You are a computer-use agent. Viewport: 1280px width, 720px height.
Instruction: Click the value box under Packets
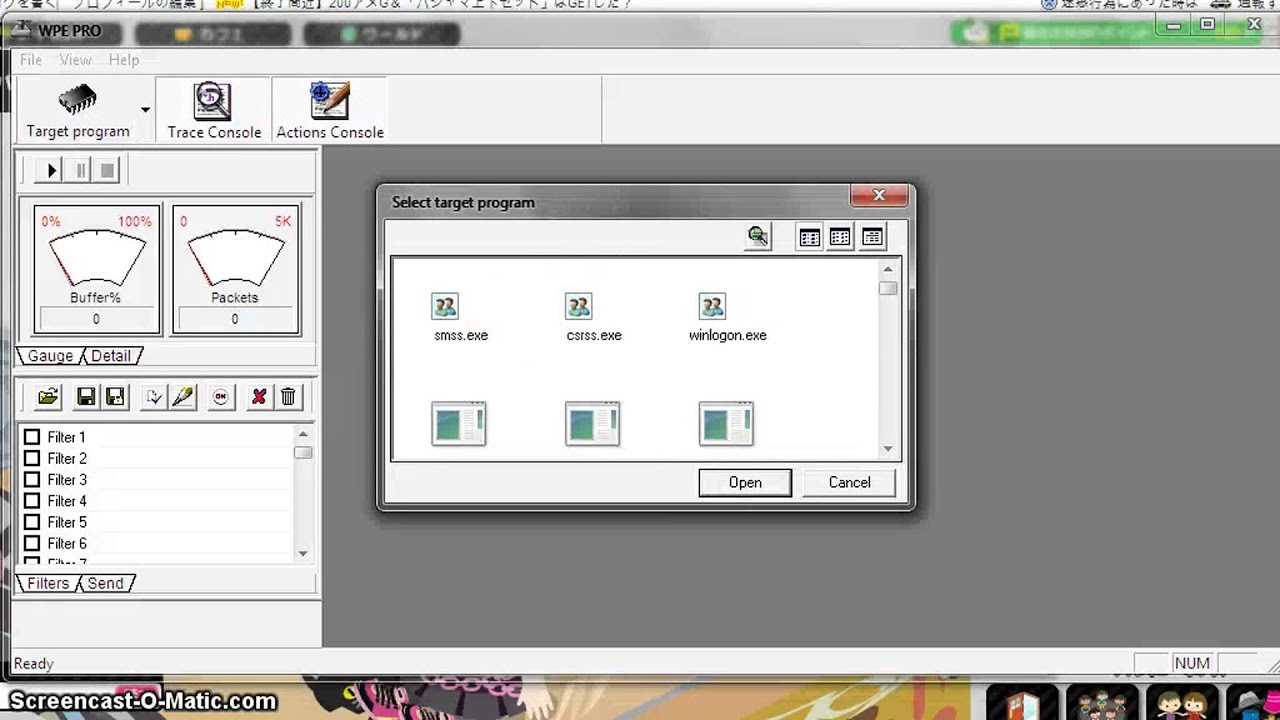pyautogui.click(x=235, y=319)
